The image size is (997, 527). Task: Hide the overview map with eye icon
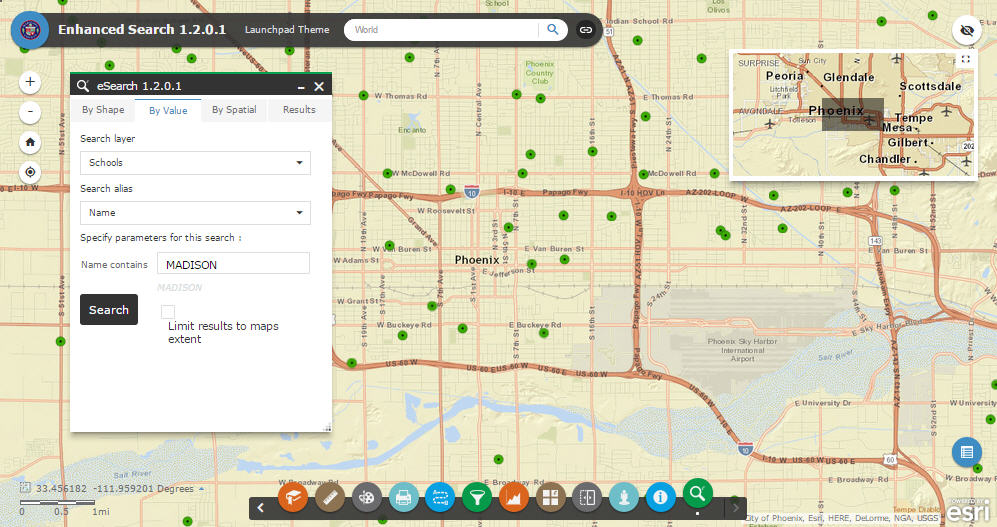[x=967, y=30]
